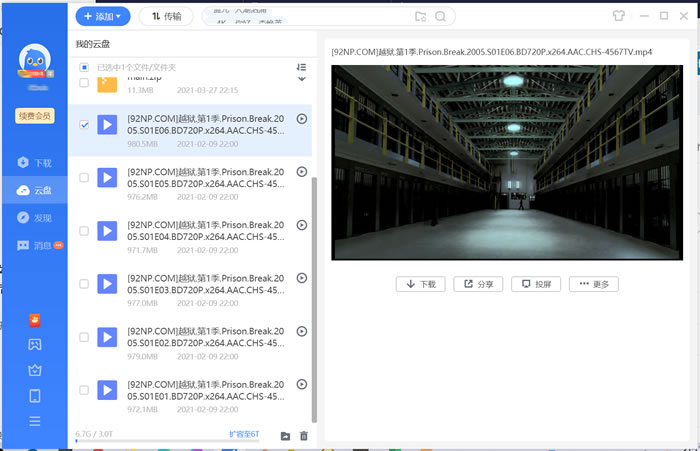Tick the S01E01 file checkbox
This screenshot has height=451, width=700.
84,390
